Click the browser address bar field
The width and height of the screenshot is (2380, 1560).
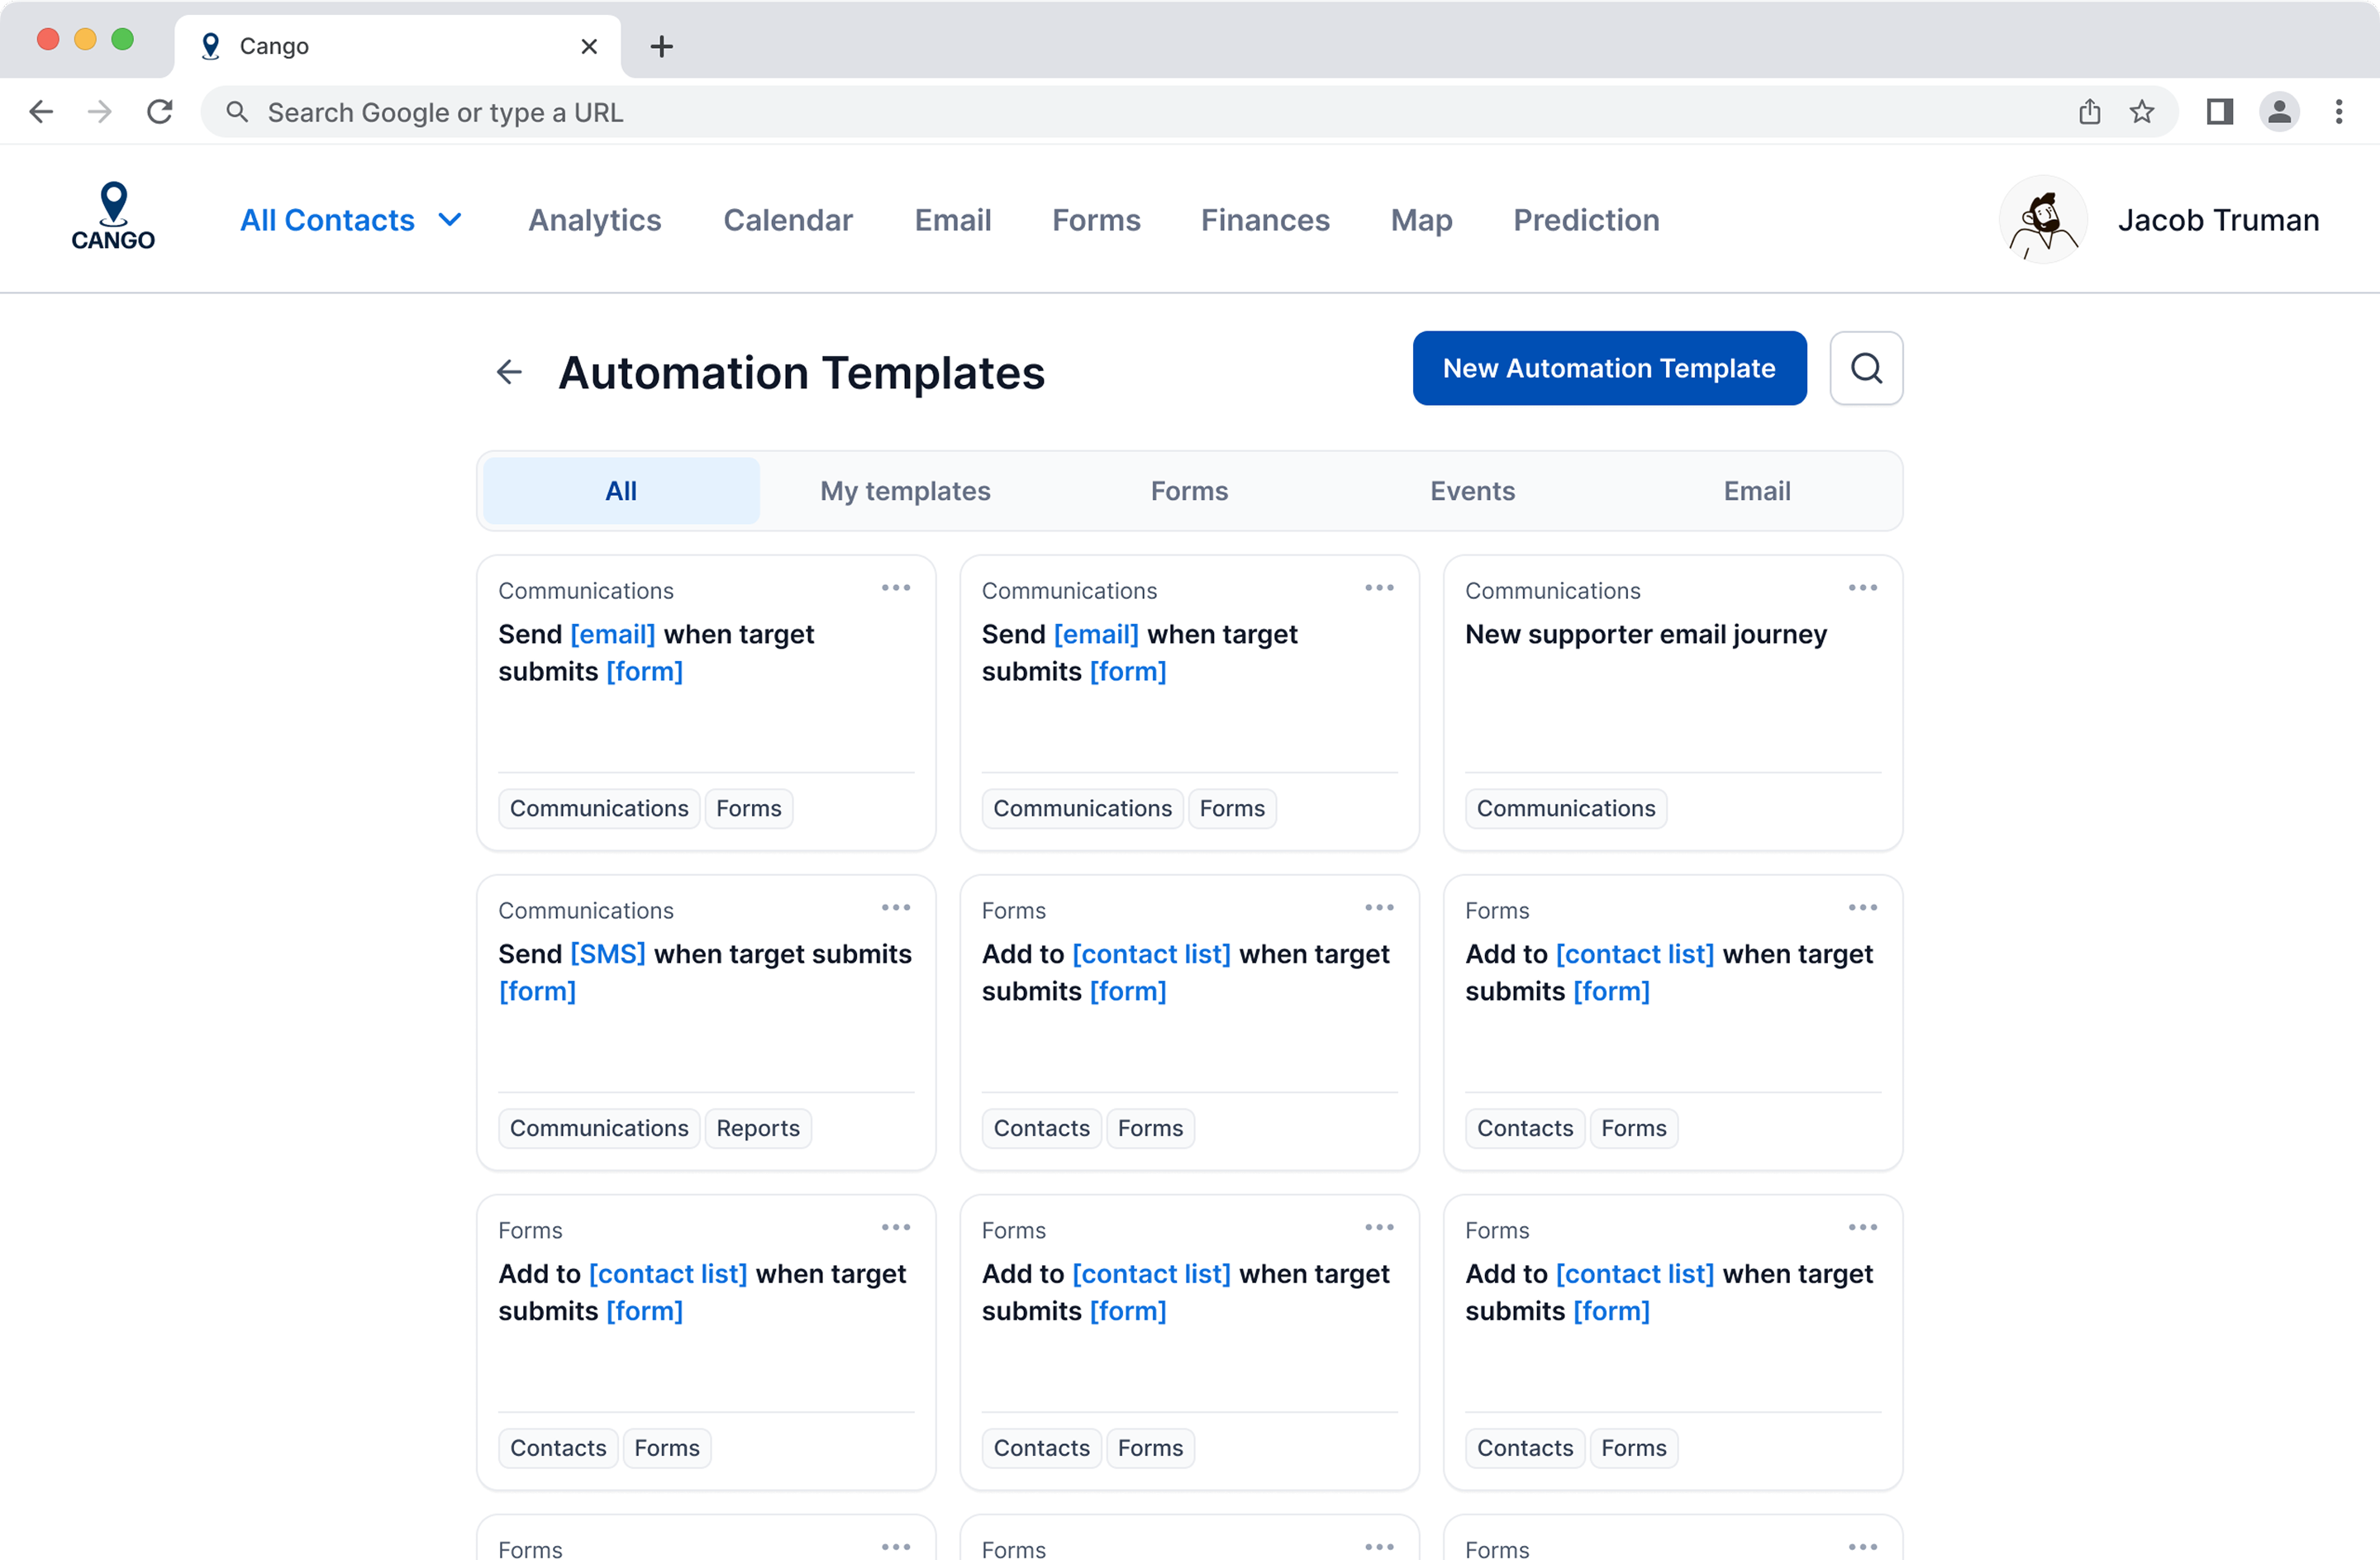[x=1100, y=112]
